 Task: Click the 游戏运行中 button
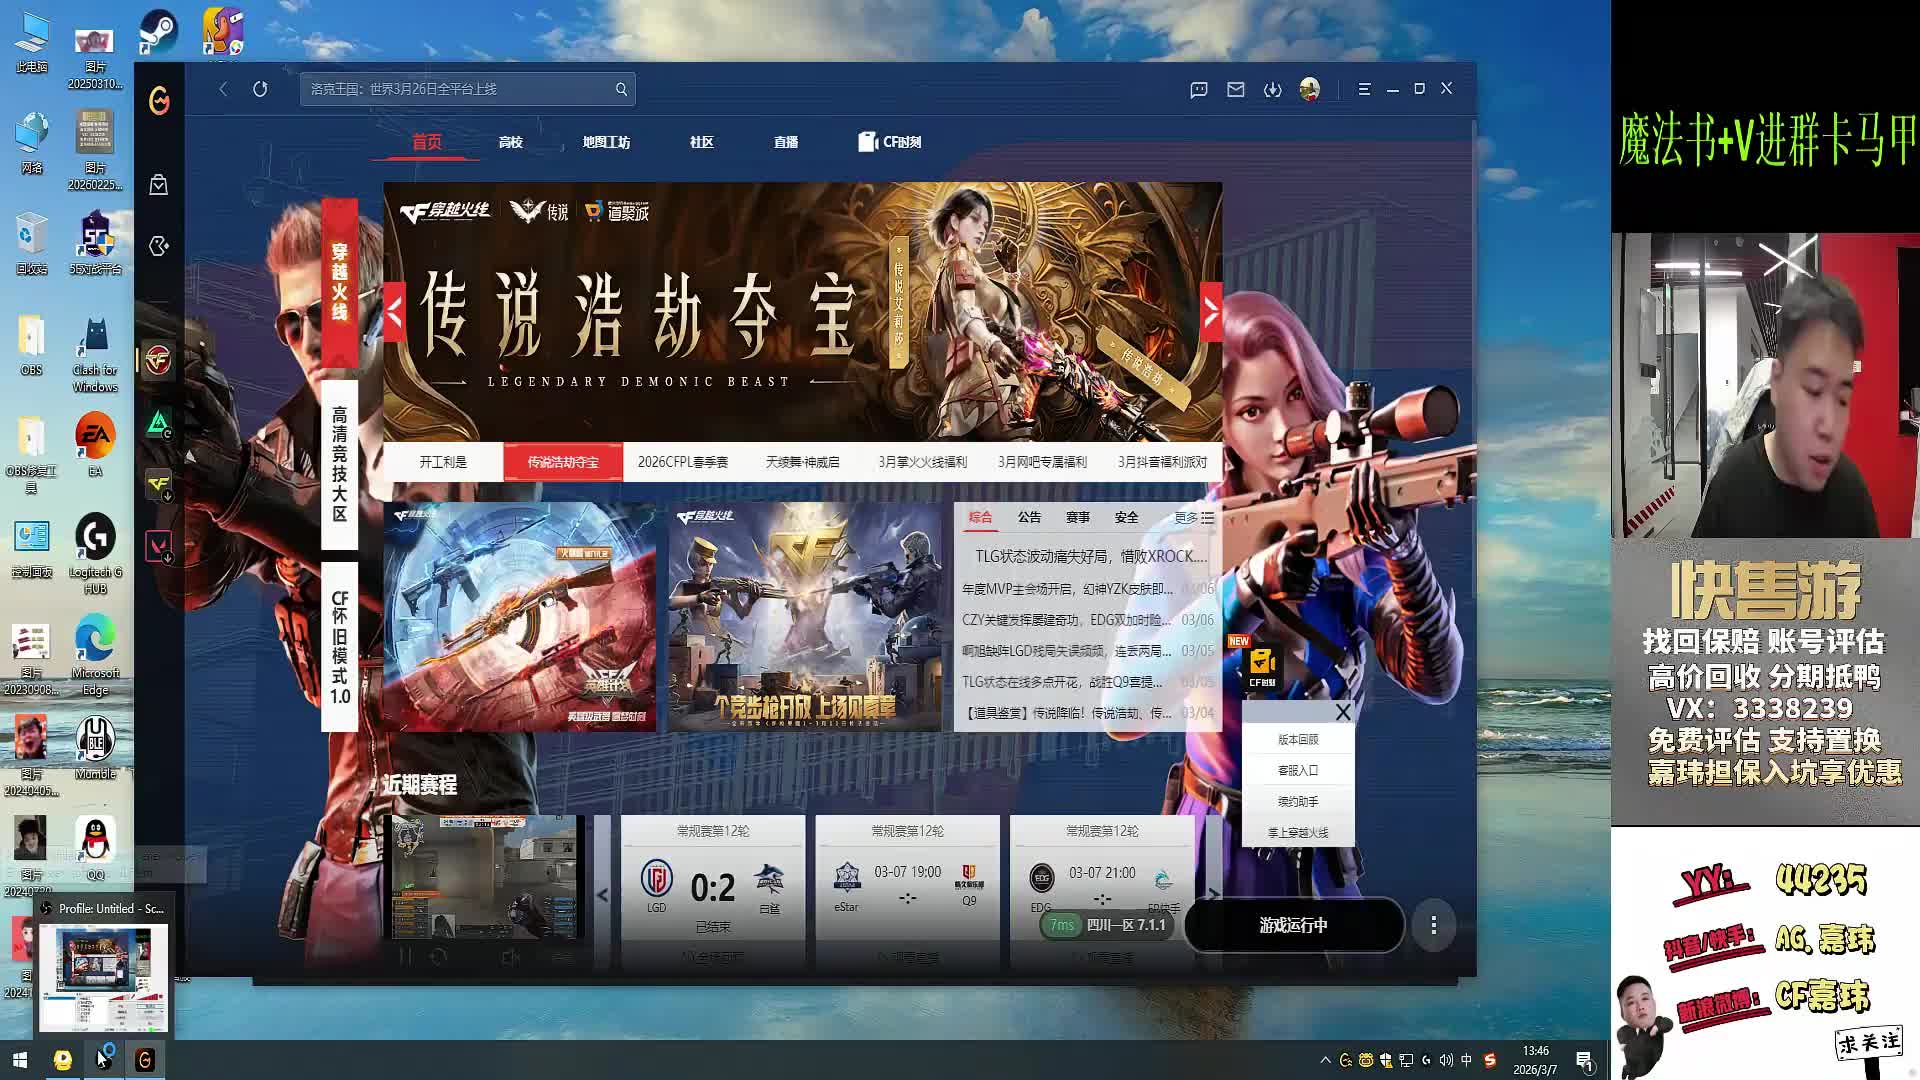pyautogui.click(x=1294, y=927)
